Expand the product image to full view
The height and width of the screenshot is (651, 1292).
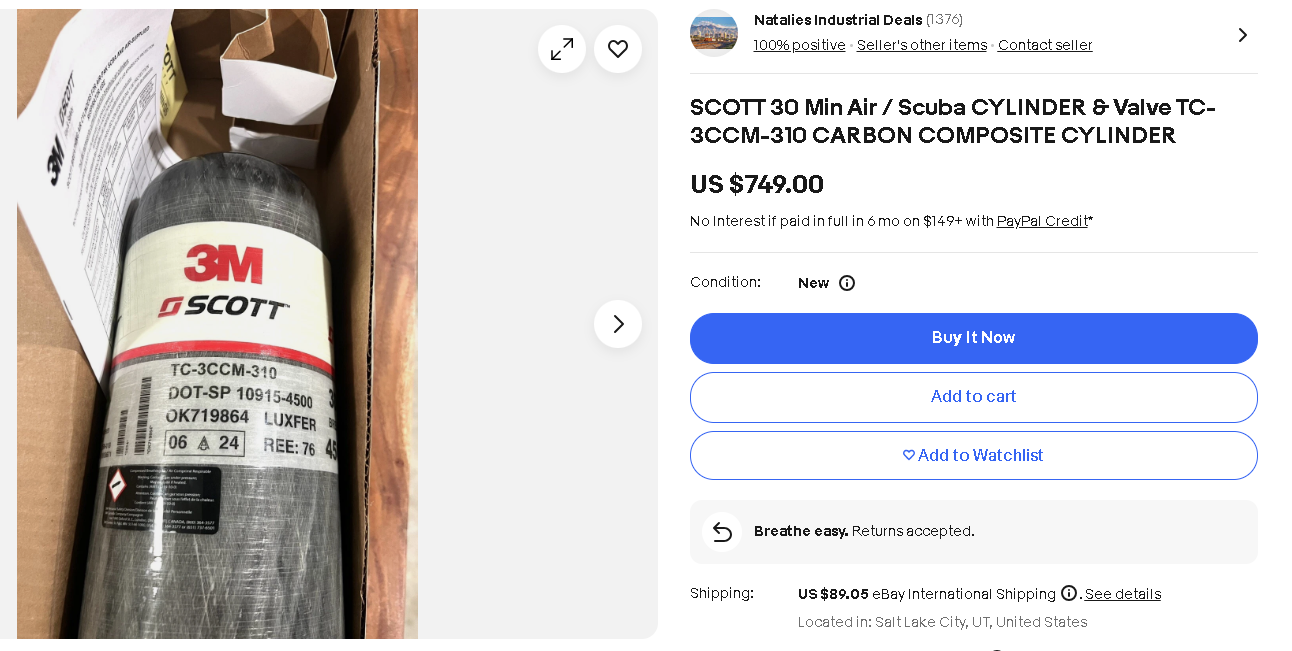coord(562,49)
